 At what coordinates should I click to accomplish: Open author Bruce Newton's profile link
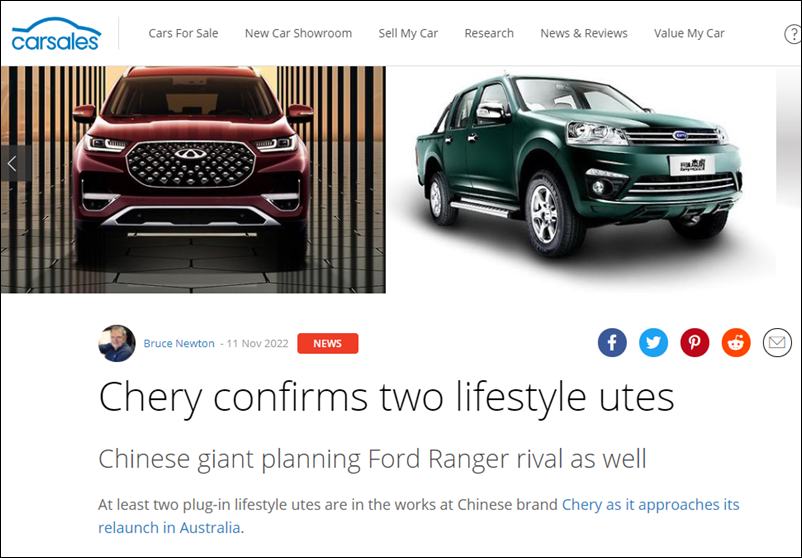(179, 343)
